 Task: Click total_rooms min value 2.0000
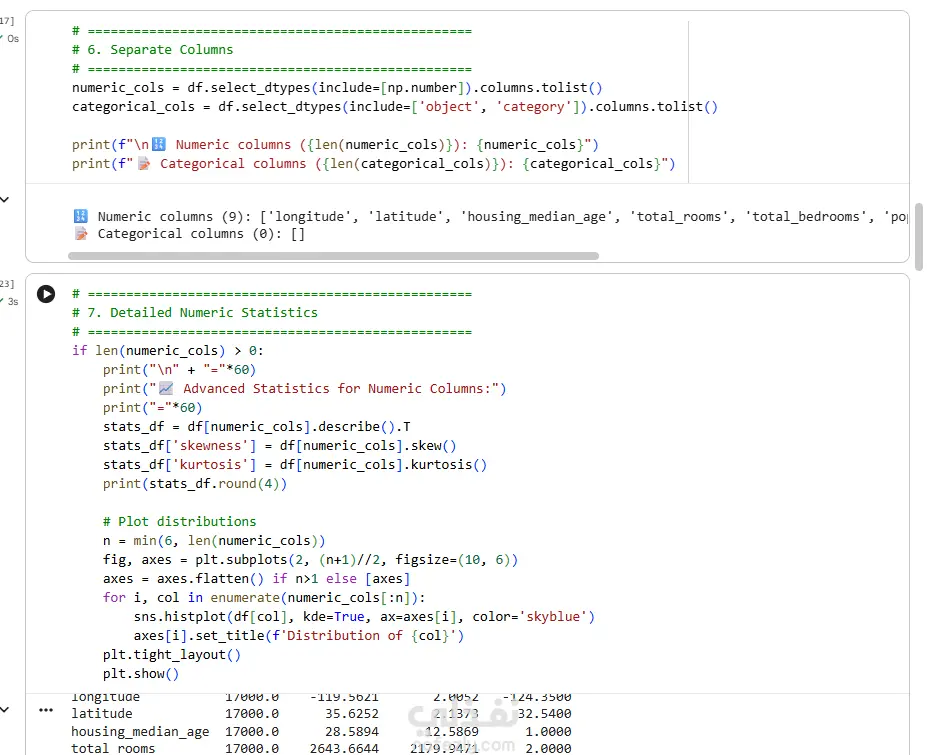point(549,748)
